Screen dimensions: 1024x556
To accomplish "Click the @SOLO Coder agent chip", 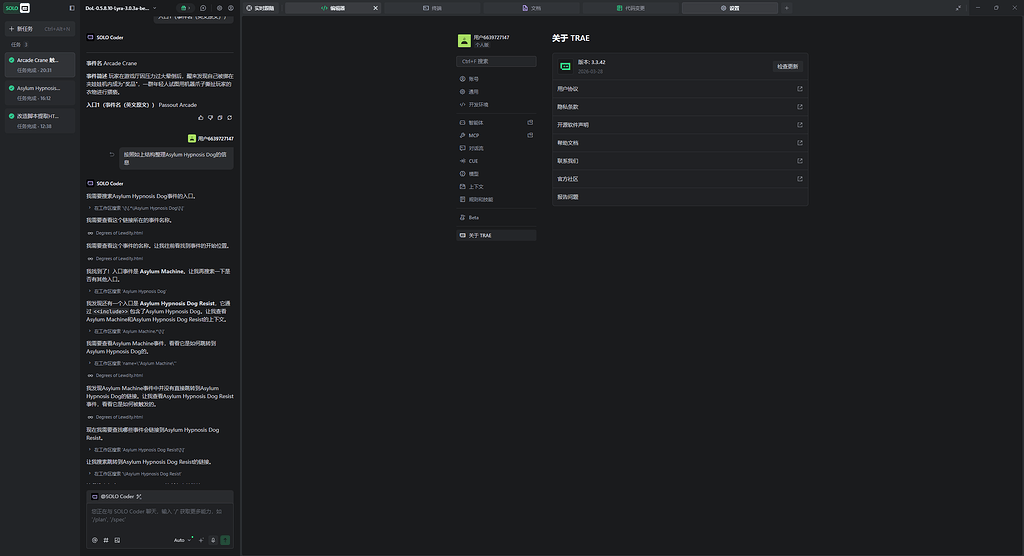I will (x=117, y=497).
